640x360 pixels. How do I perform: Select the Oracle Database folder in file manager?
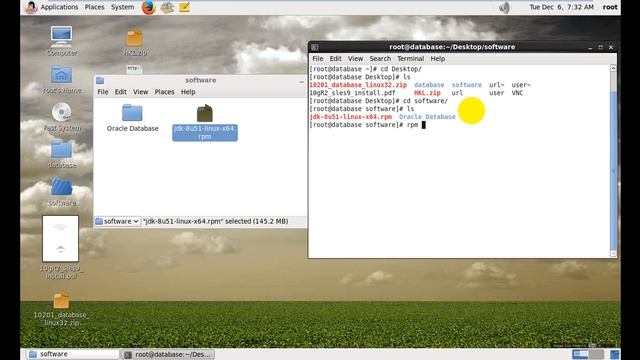coord(132,118)
